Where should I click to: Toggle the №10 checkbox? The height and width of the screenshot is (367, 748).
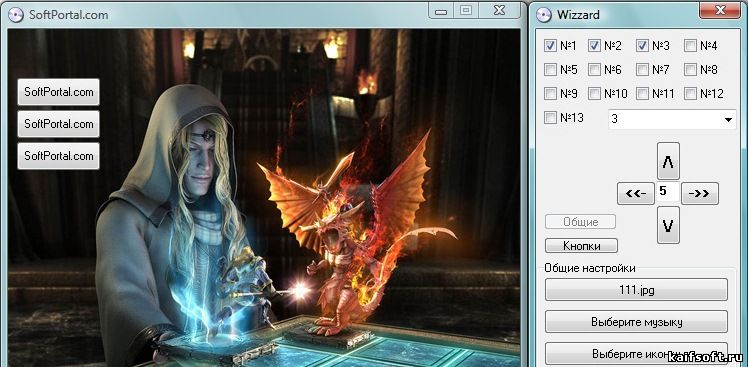point(594,94)
